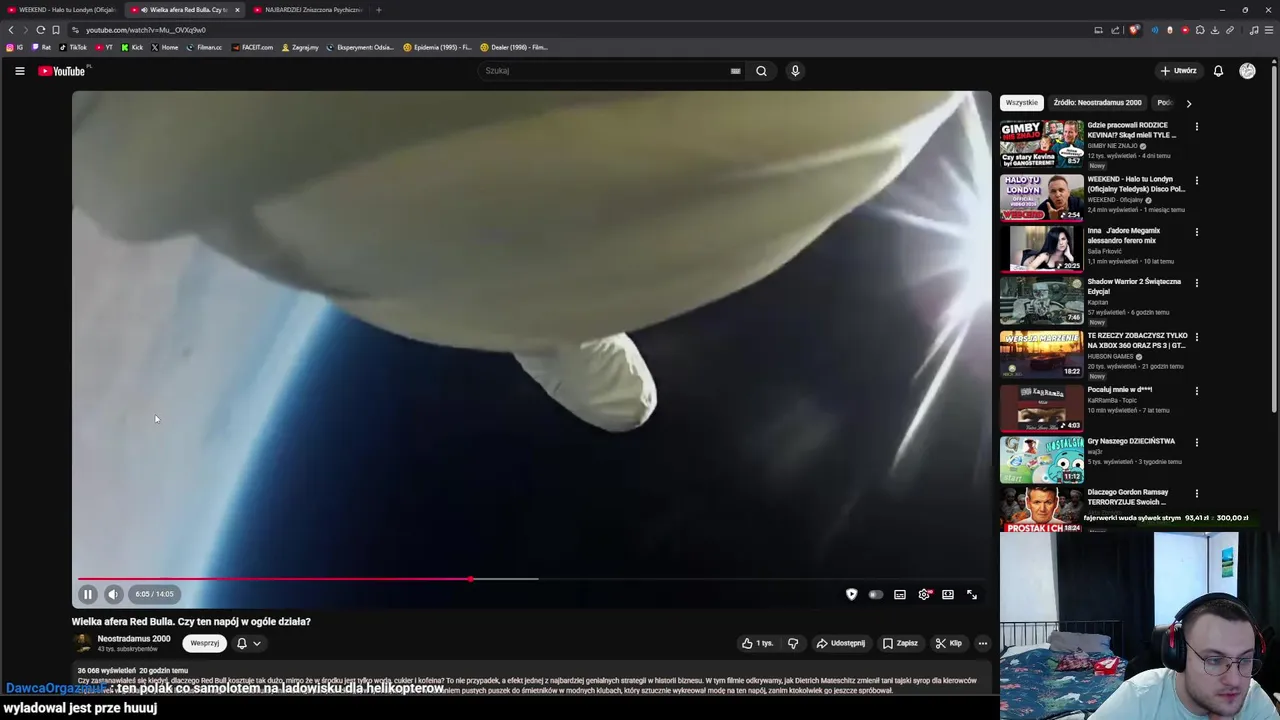Click the Wesprzyj button
1280x720 pixels.
point(205,643)
